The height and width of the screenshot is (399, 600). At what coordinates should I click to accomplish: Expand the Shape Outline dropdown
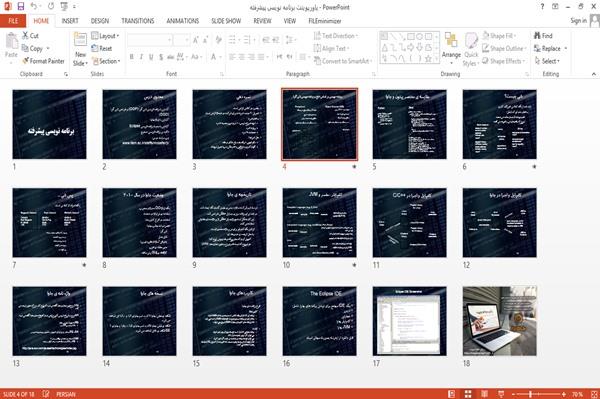504,48
